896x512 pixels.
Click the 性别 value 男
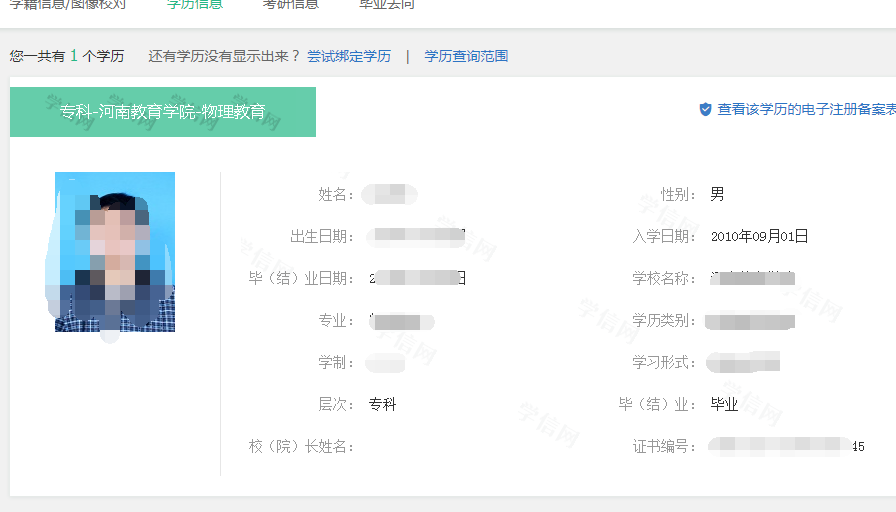[x=717, y=194]
